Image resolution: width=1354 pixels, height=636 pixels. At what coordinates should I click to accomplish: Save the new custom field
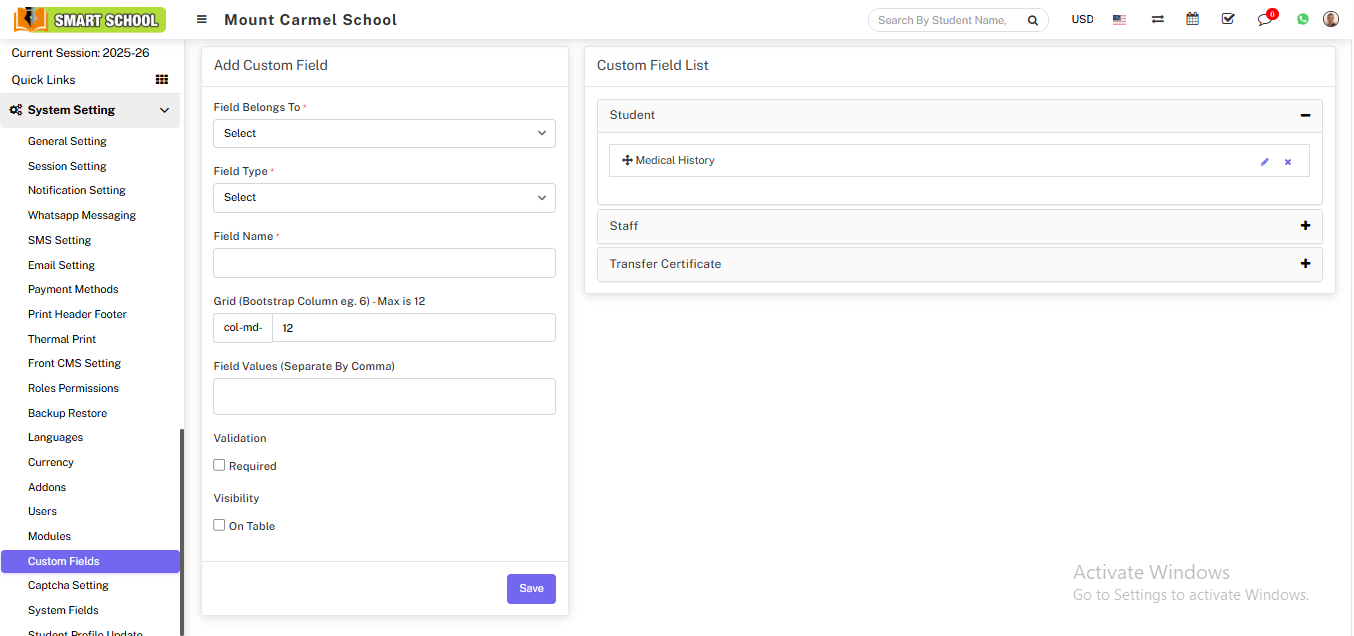click(x=531, y=588)
